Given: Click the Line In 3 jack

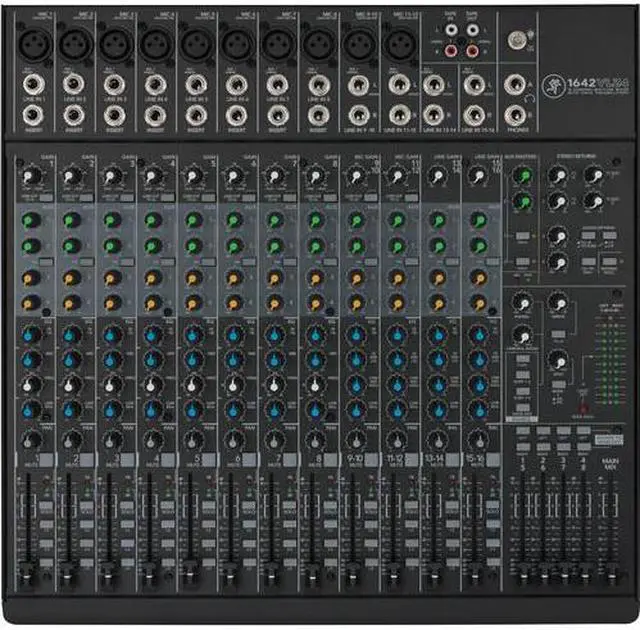Looking at the screenshot, I should coord(114,85).
